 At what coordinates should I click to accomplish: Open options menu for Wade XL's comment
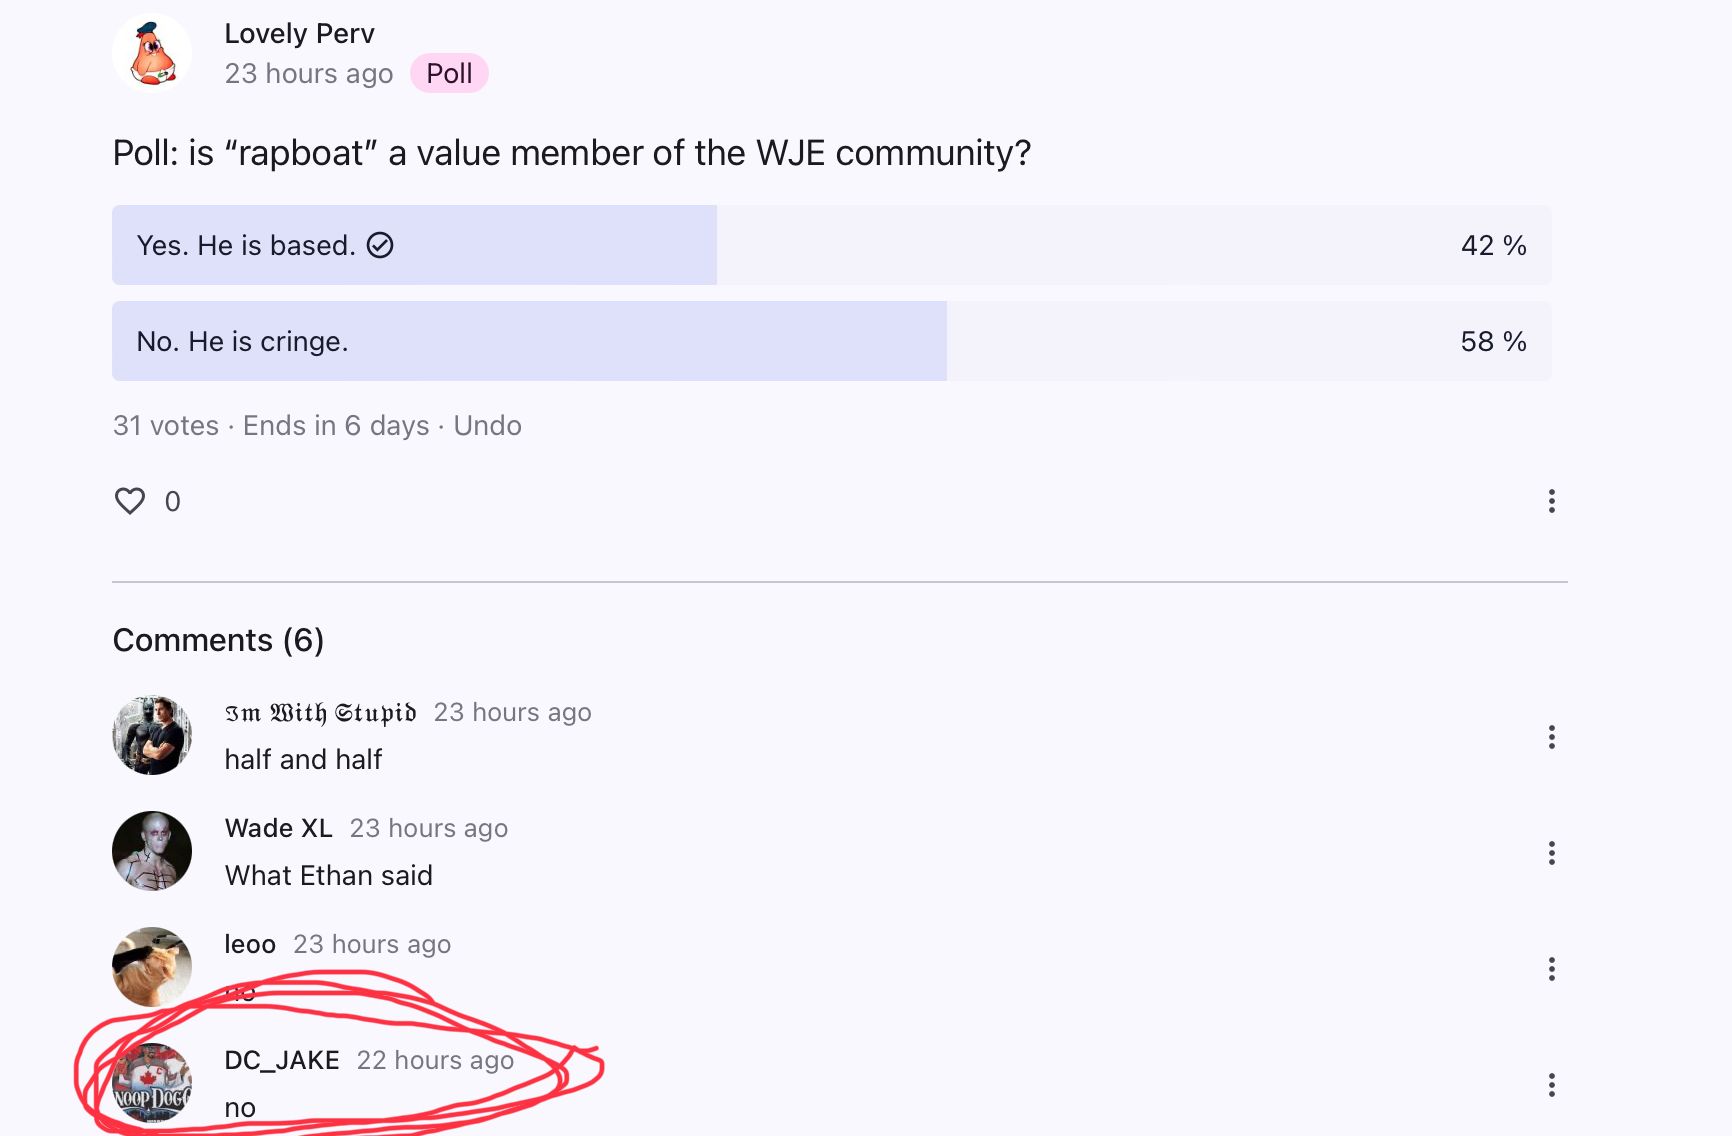(1551, 853)
